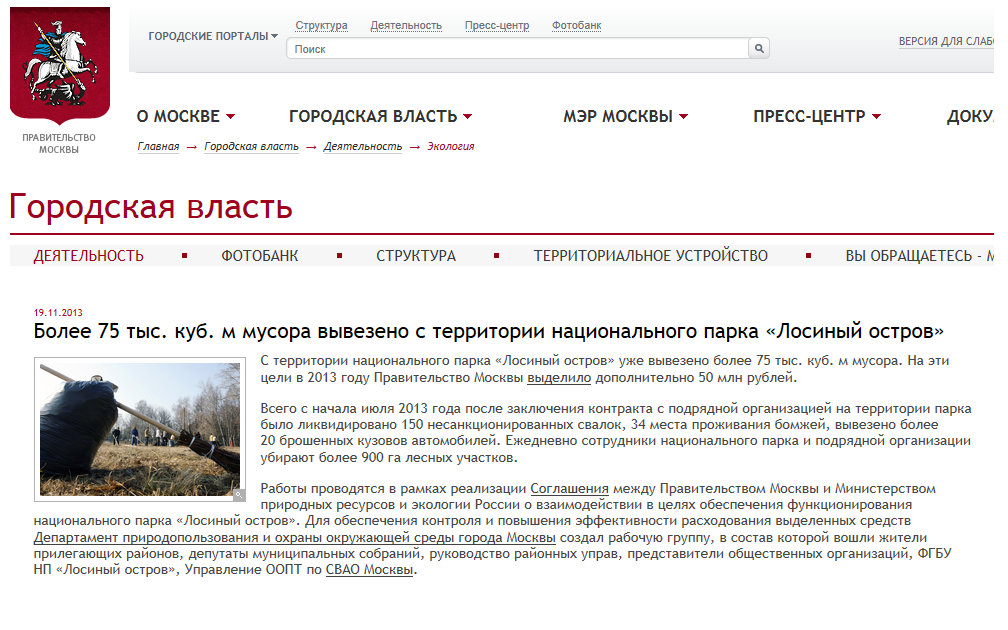Click the search magnifier button

(759, 48)
